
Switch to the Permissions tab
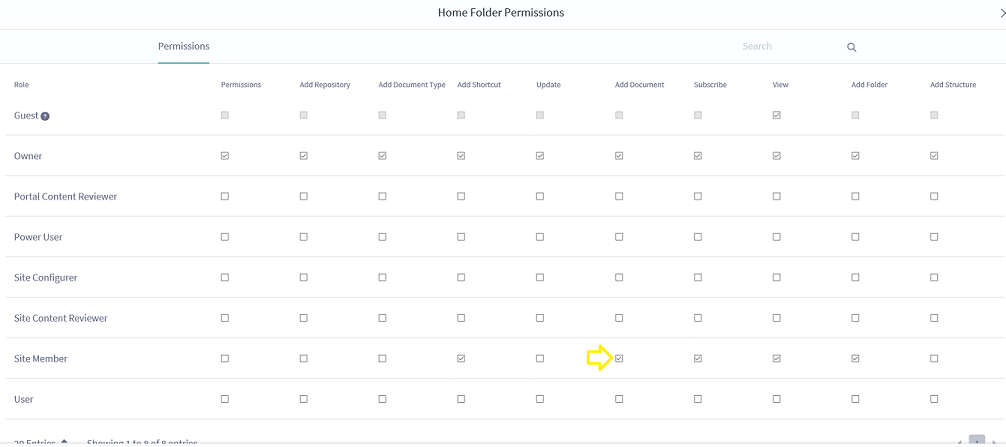point(183,46)
